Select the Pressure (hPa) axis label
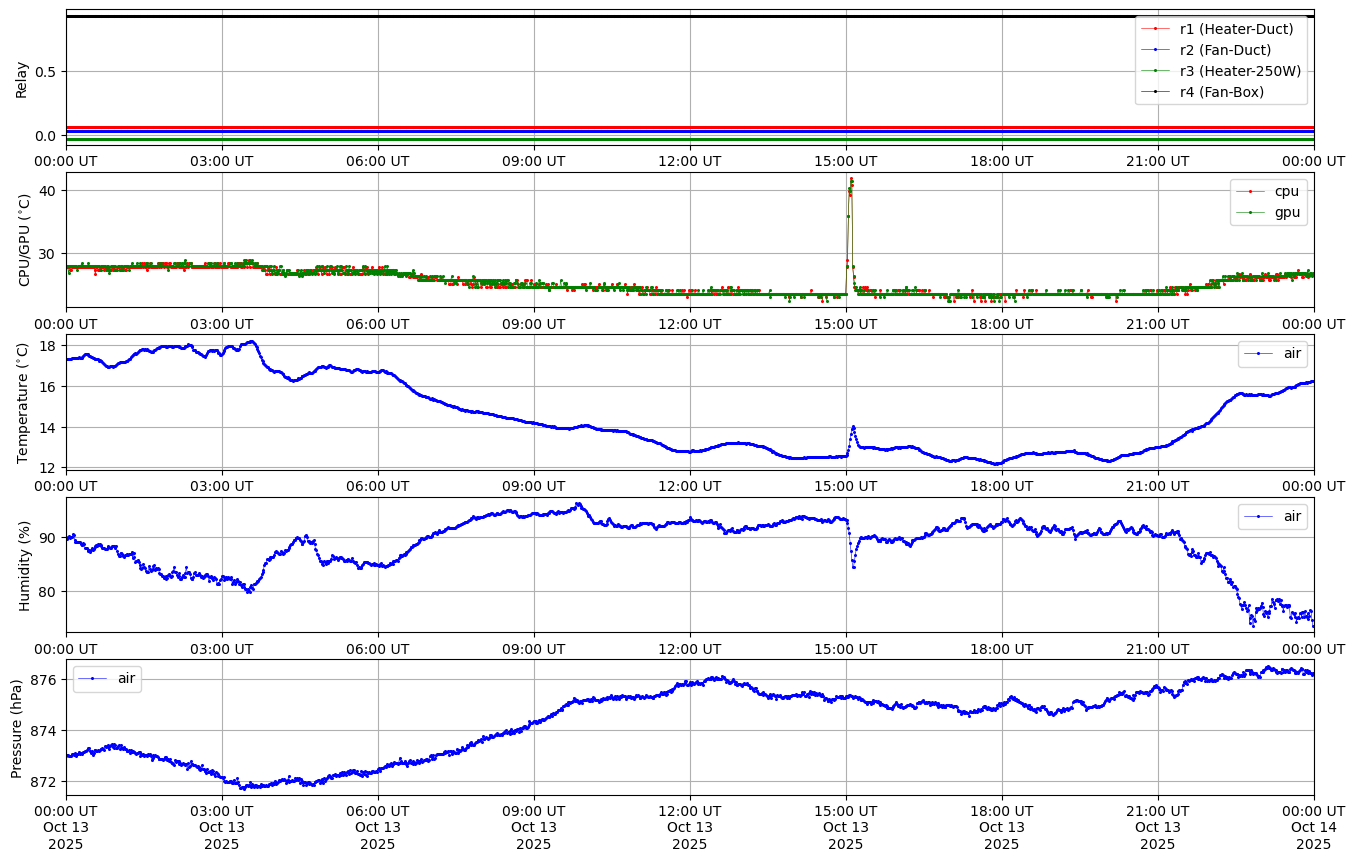The width and height of the screenshot is (1355, 861). (x=17, y=727)
